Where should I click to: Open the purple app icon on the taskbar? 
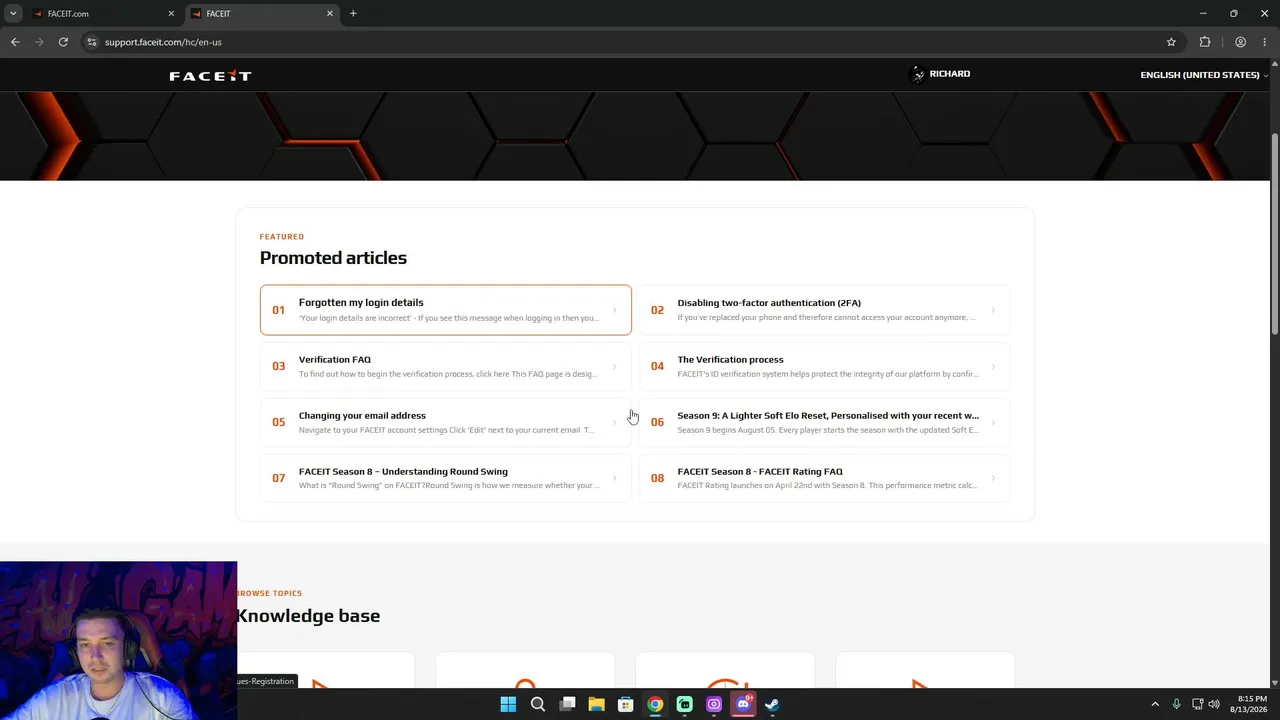714,704
